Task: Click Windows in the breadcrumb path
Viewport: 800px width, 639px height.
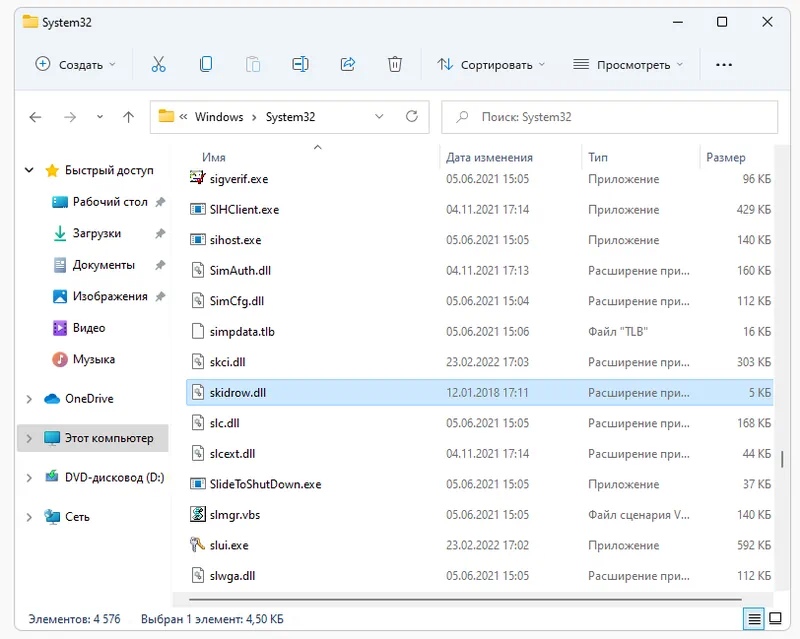Action: tap(219, 117)
